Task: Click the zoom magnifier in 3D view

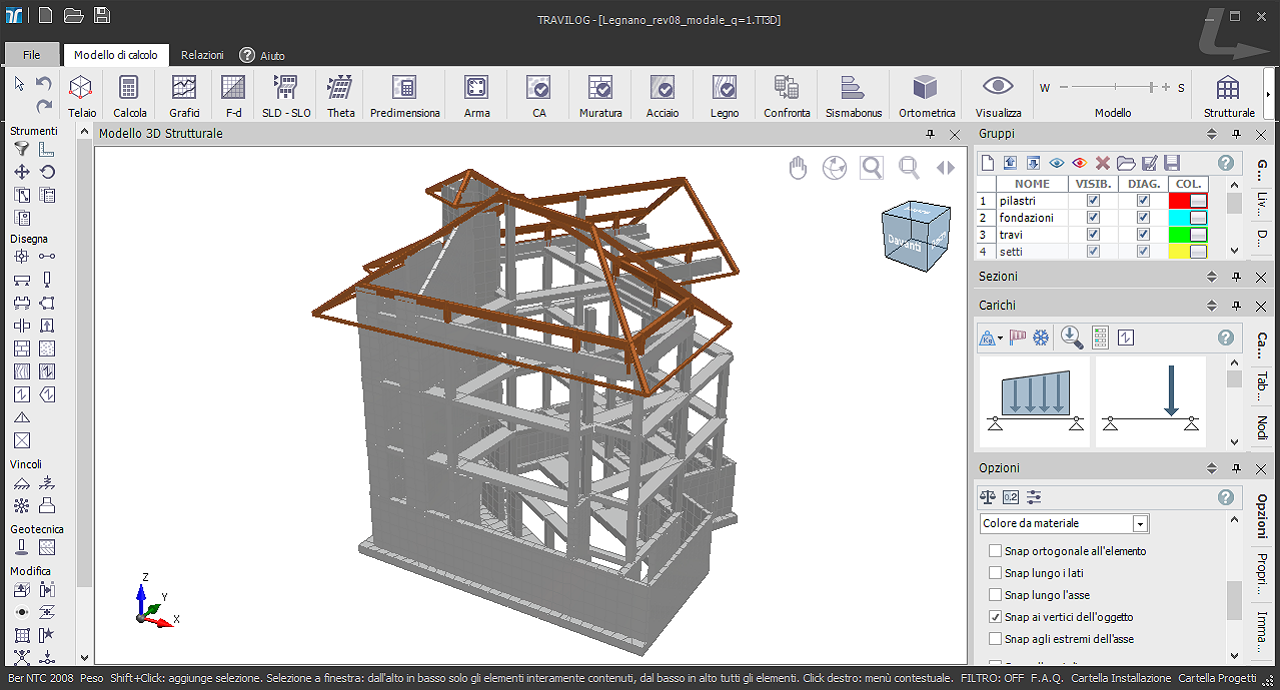Action: tap(872, 168)
